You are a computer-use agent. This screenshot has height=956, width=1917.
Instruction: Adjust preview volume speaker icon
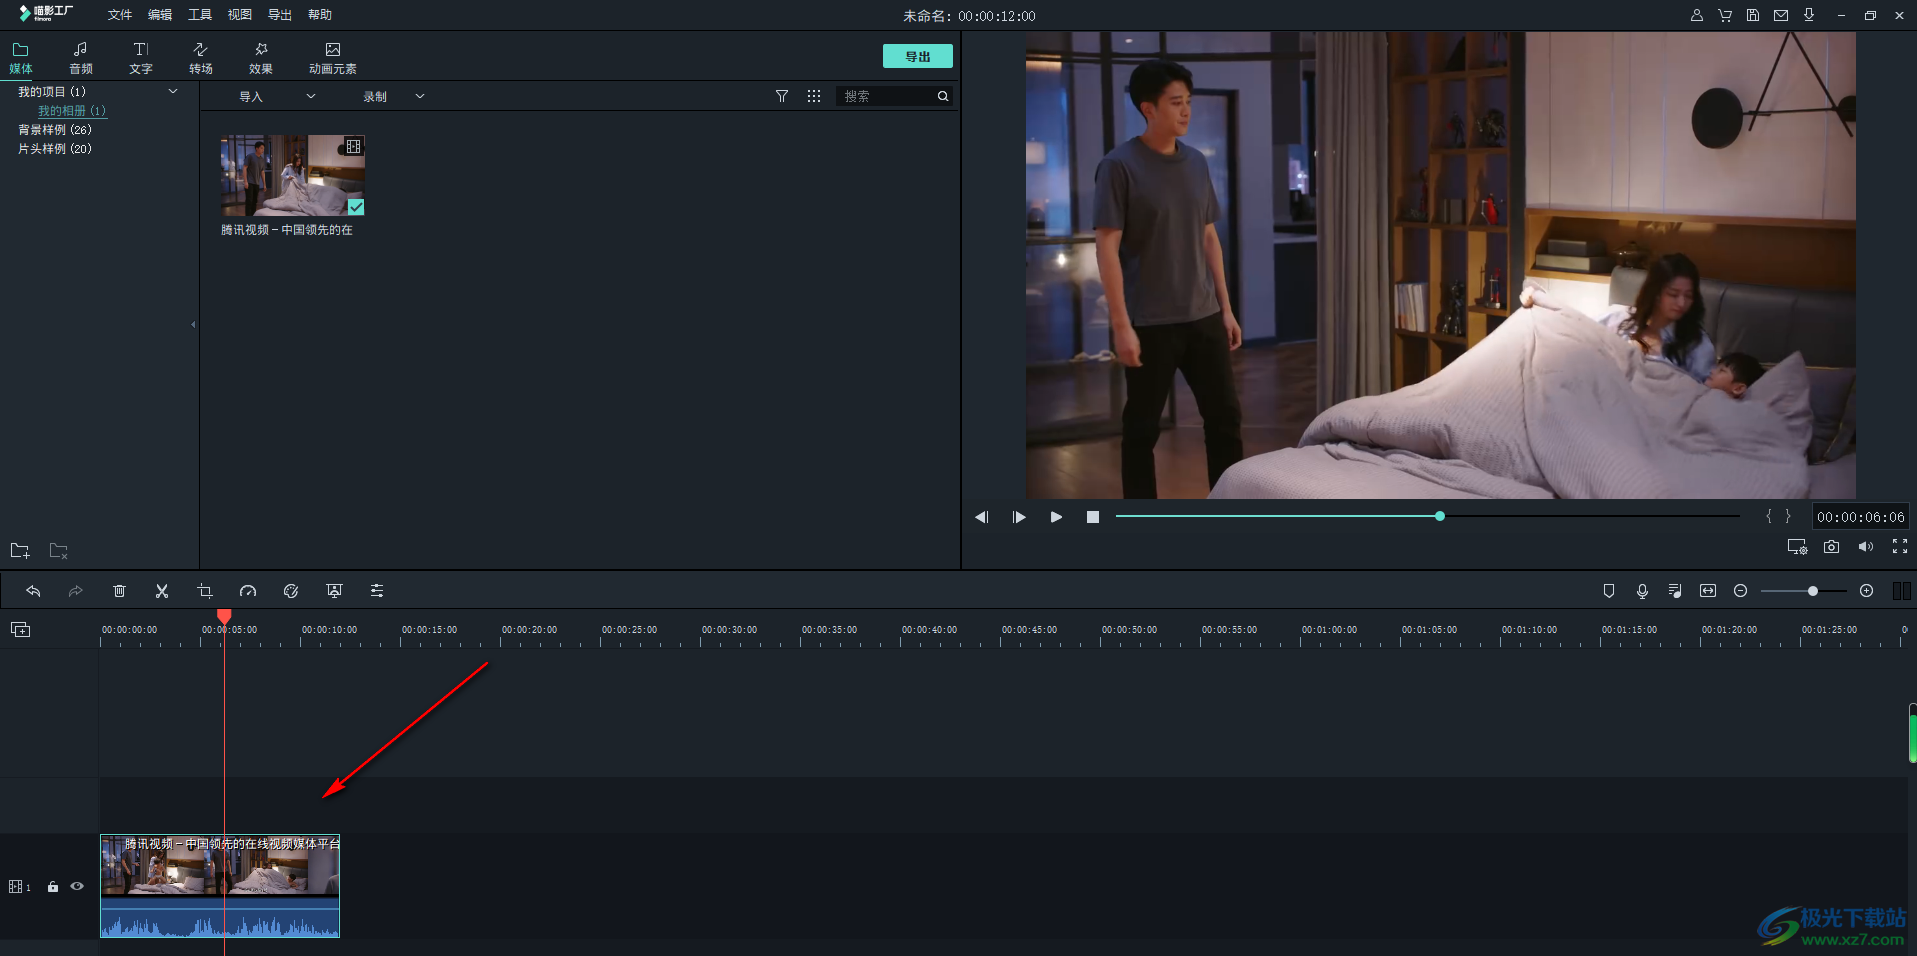(x=1866, y=547)
